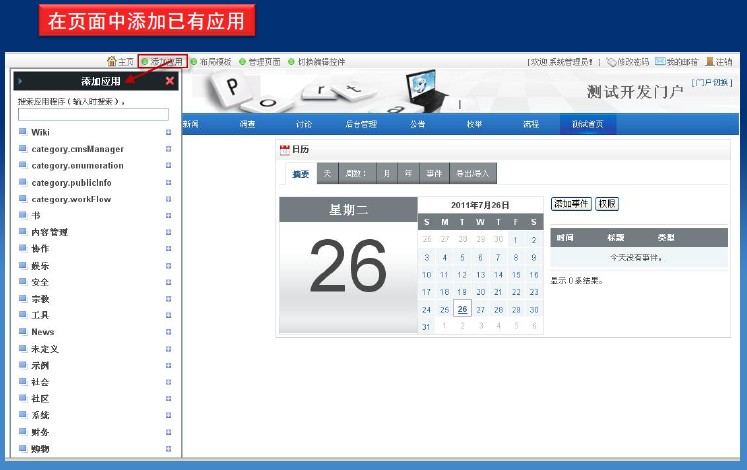Click the 主页 home icon
The image size is (747, 470).
click(112, 62)
